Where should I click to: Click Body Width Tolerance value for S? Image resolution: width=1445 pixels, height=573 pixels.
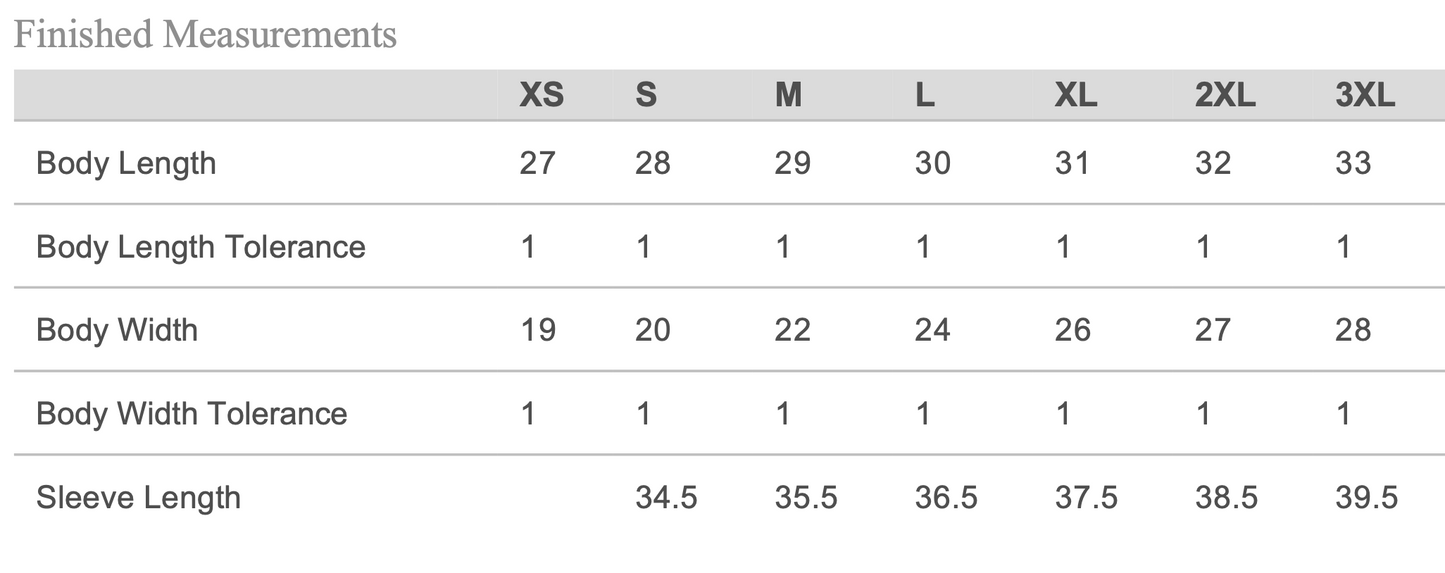[x=643, y=414]
